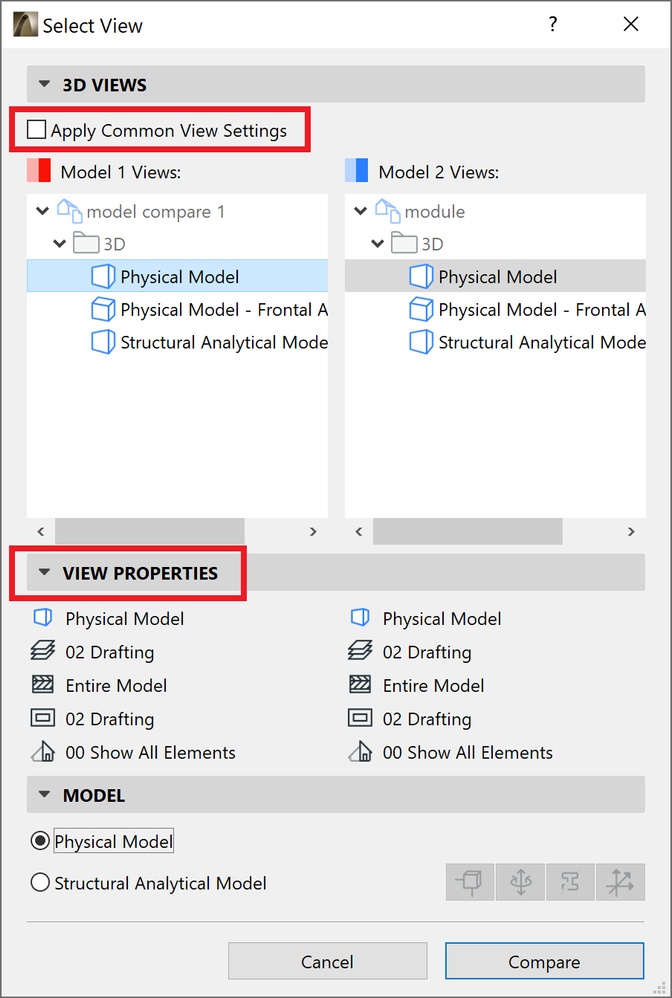The width and height of the screenshot is (672, 998).
Task: Click the Model 1 list horizontal scrollbar
Action: [150, 531]
